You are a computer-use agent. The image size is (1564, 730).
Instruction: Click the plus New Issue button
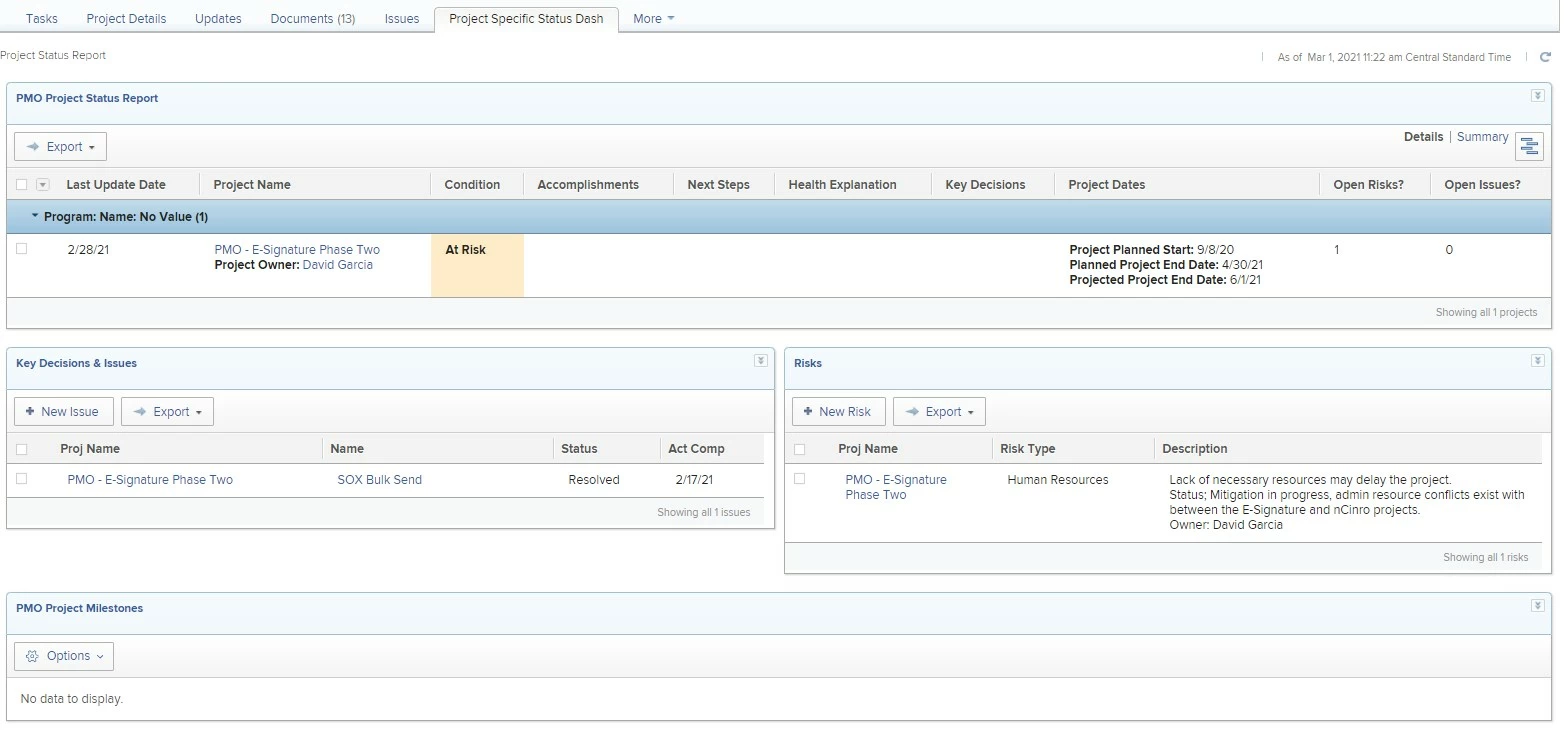tap(63, 412)
